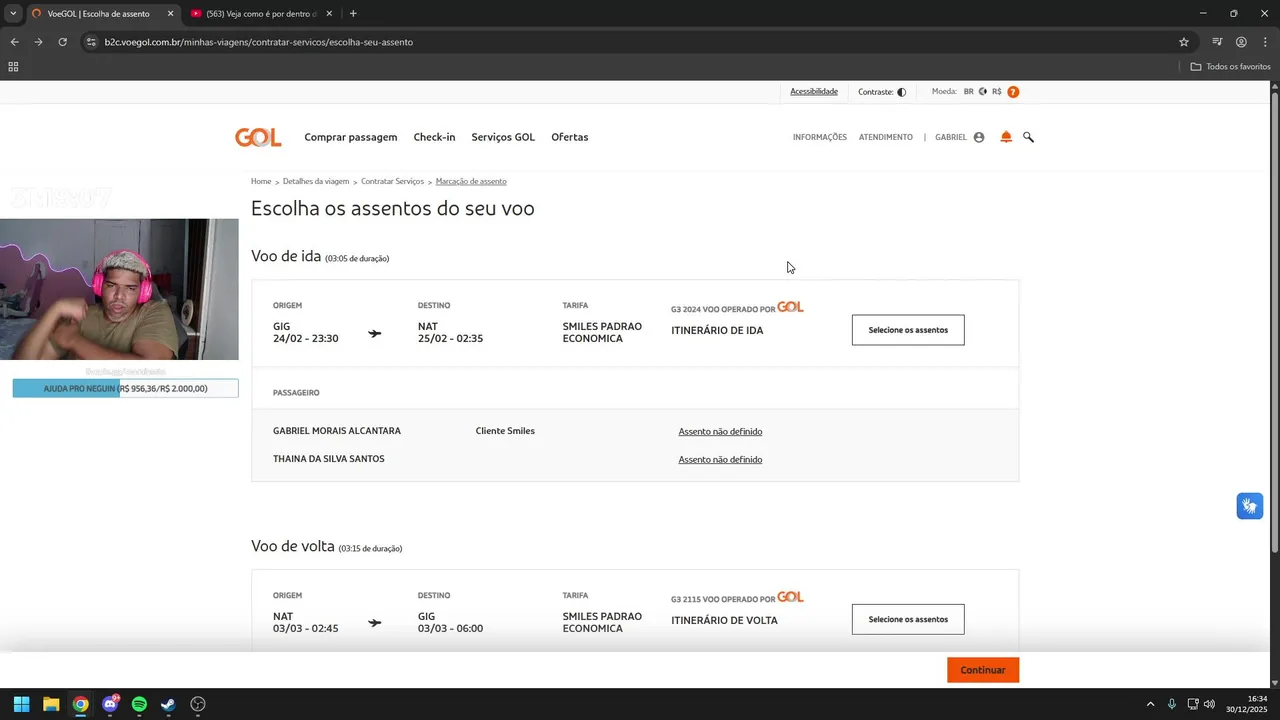
Task: Show hidden tray icons chevron
Action: 1150,704
